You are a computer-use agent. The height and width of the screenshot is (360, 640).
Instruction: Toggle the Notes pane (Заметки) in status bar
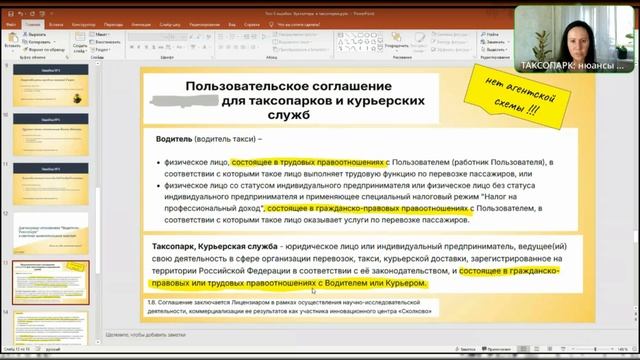click(465, 349)
